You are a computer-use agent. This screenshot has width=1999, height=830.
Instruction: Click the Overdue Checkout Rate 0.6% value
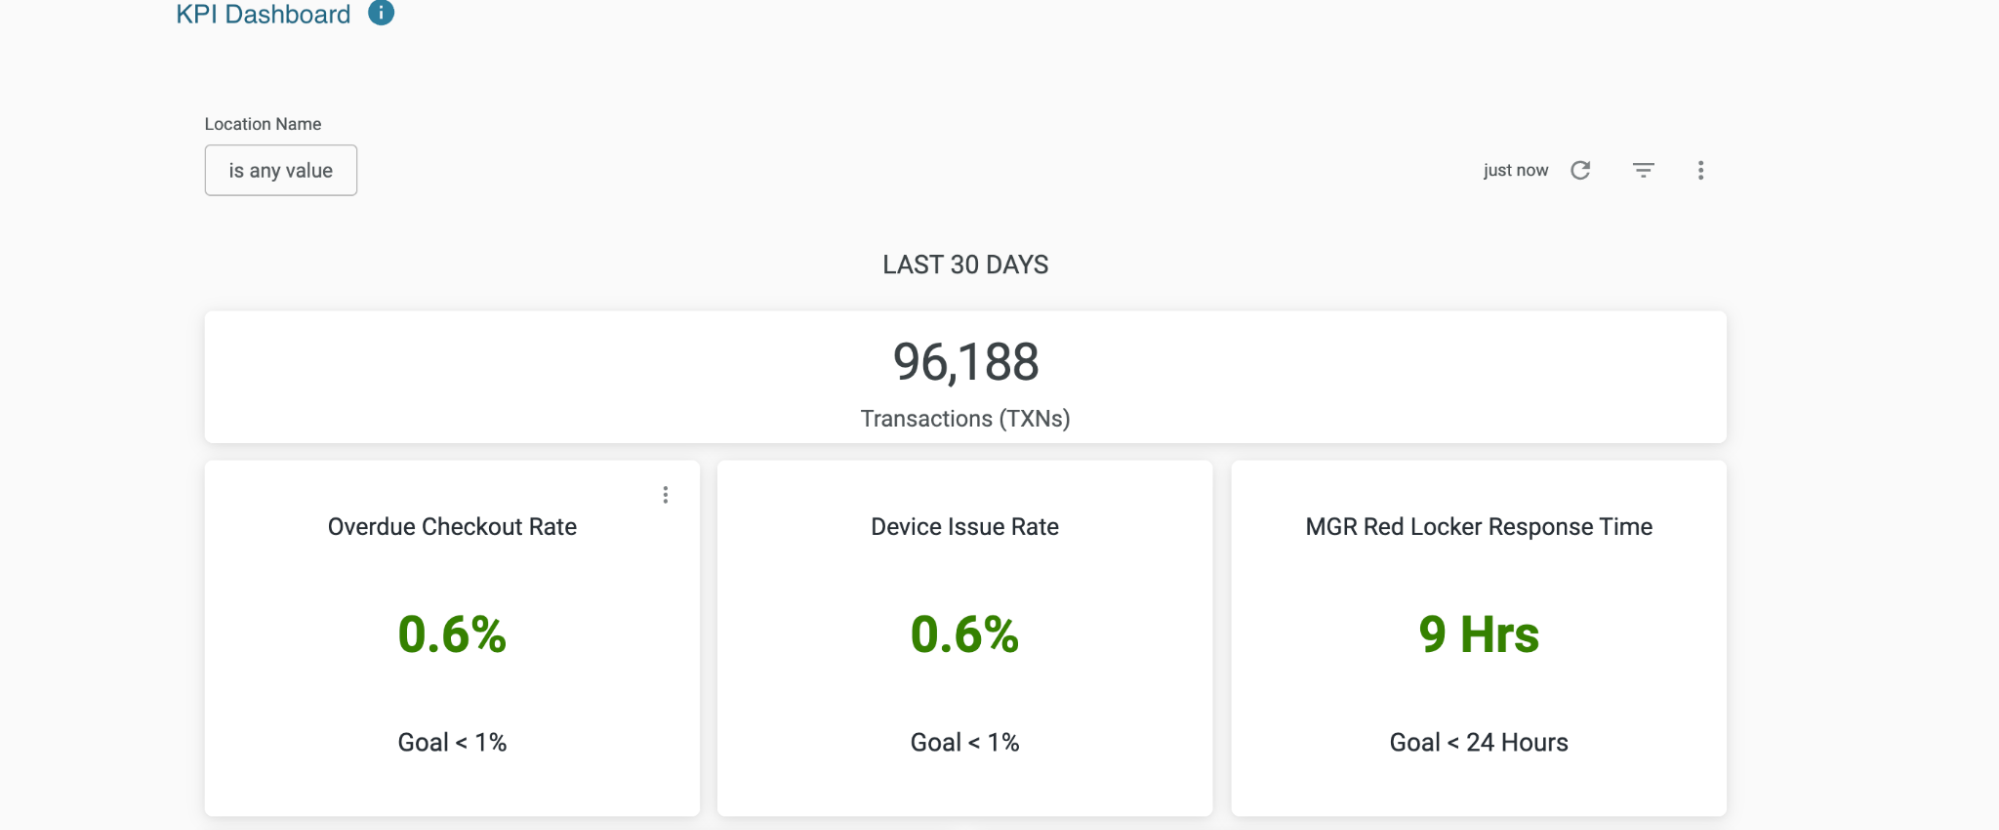coord(452,634)
